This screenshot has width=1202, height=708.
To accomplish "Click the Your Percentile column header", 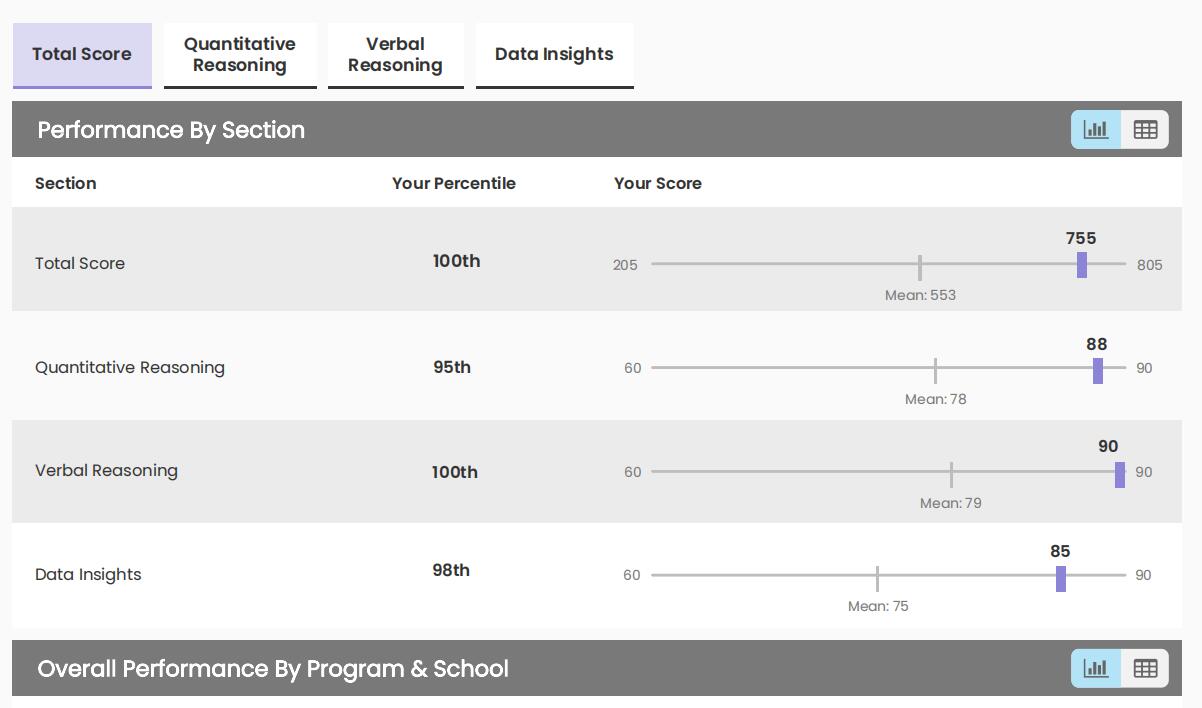I will pos(454,184).
